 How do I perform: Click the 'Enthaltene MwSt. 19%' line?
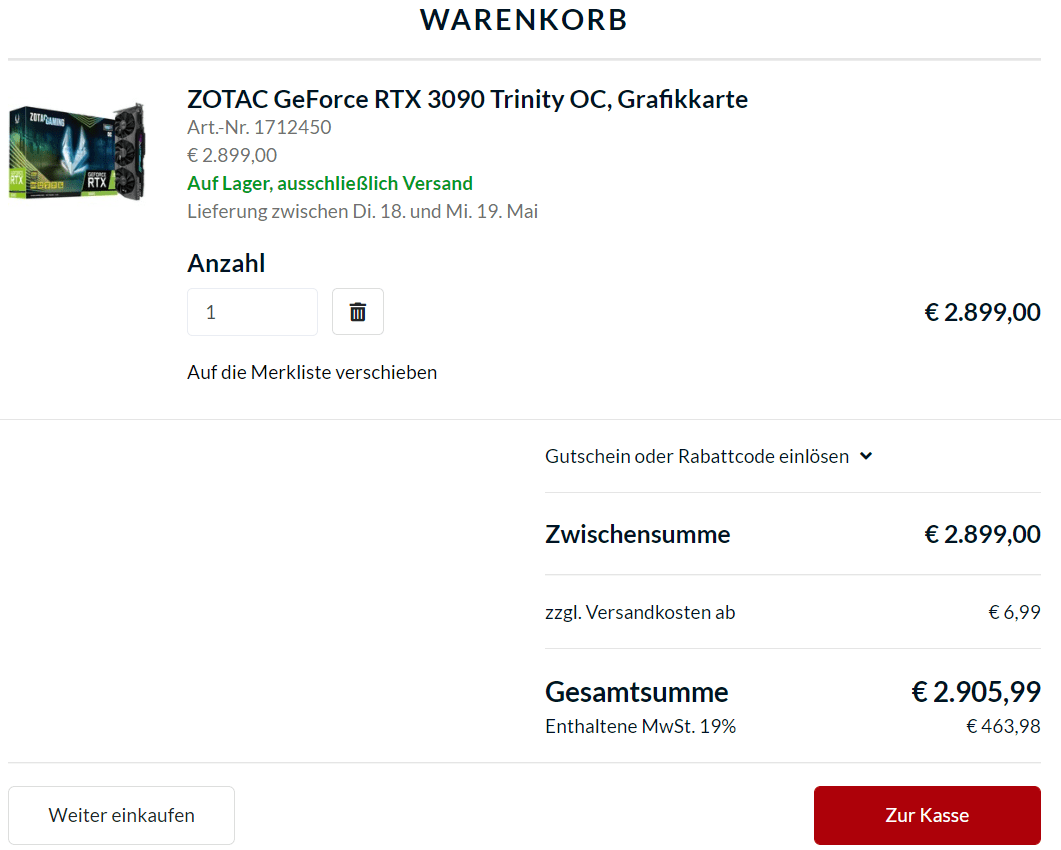point(640,726)
